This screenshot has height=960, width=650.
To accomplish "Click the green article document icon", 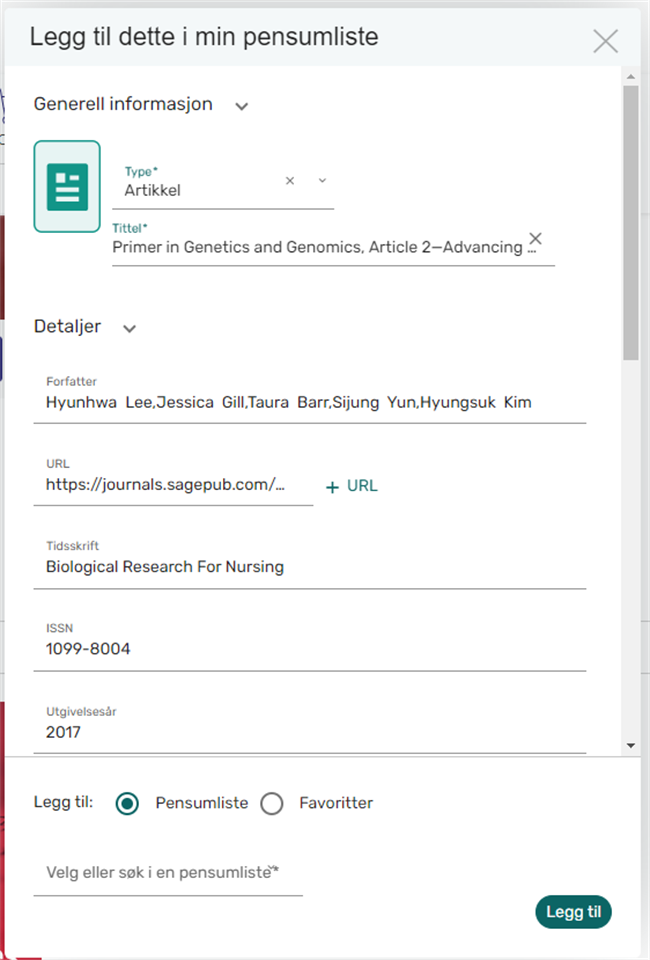I will point(67,187).
